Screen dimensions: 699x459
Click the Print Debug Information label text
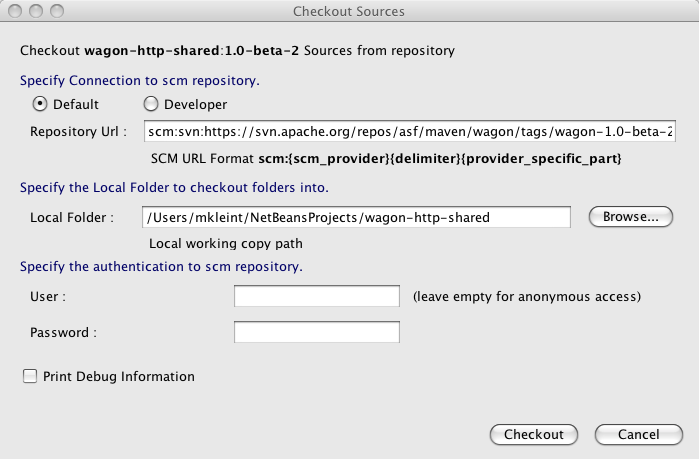click(x=117, y=377)
